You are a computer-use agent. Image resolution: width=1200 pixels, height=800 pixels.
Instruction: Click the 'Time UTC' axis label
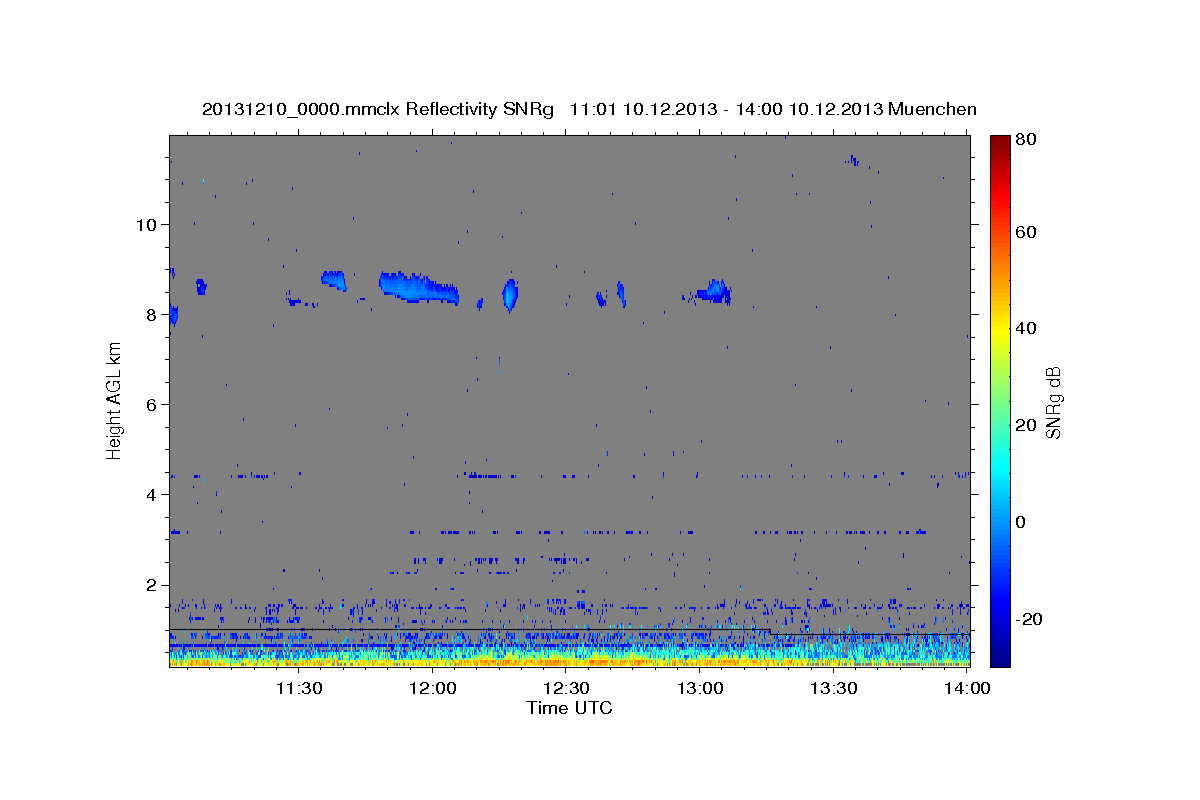click(x=569, y=708)
